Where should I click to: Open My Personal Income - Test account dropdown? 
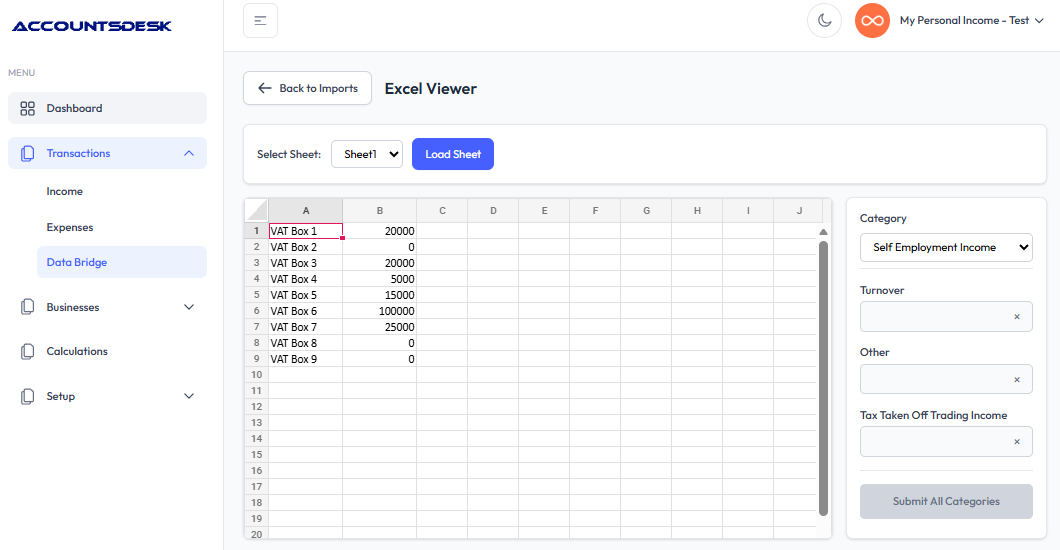click(x=971, y=20)
